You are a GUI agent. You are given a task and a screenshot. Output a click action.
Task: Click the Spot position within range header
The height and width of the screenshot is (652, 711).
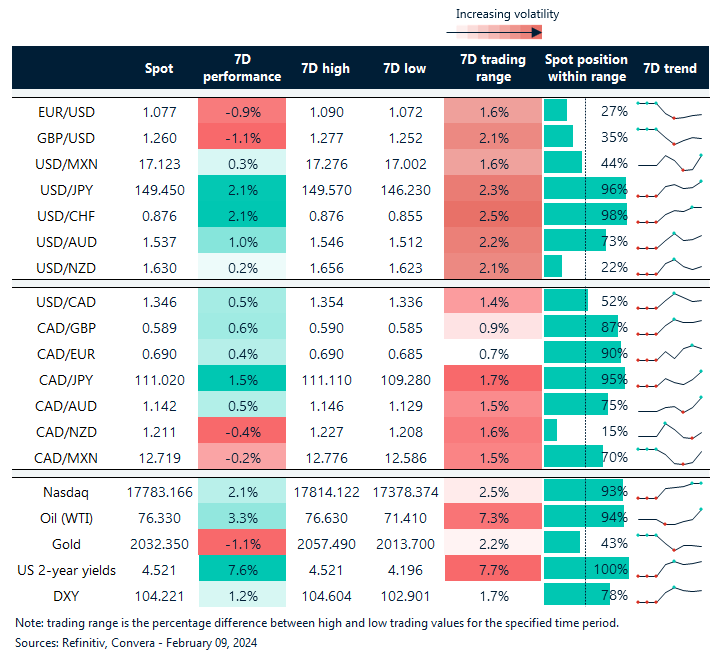tap(585, 69)
